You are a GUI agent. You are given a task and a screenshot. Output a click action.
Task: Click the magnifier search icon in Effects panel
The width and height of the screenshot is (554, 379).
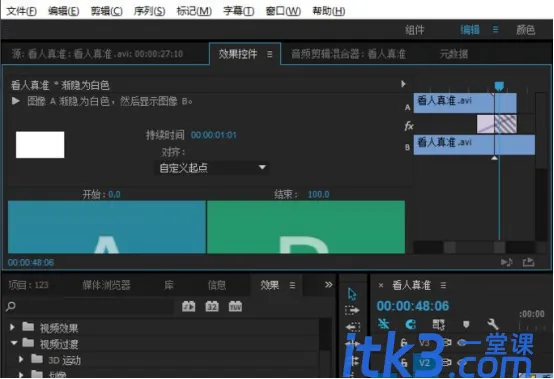(x=11, y=306)
